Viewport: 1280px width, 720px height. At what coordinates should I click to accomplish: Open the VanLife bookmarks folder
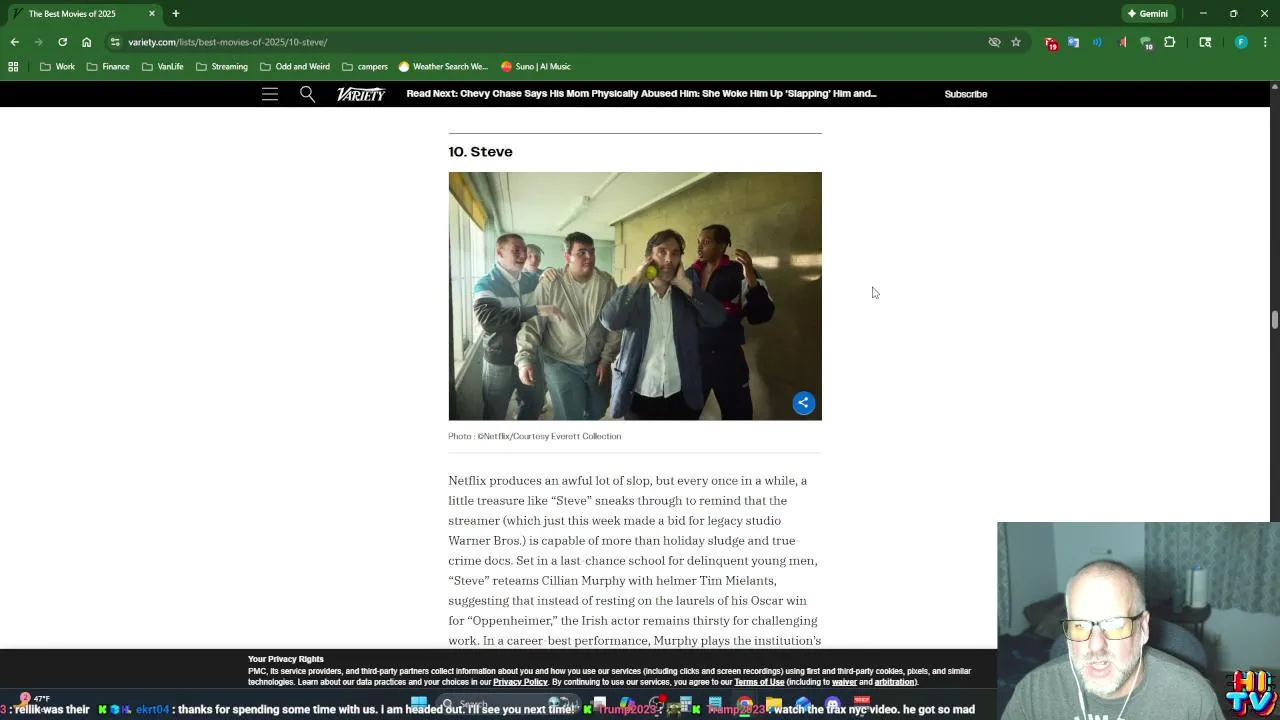(162, 66)
